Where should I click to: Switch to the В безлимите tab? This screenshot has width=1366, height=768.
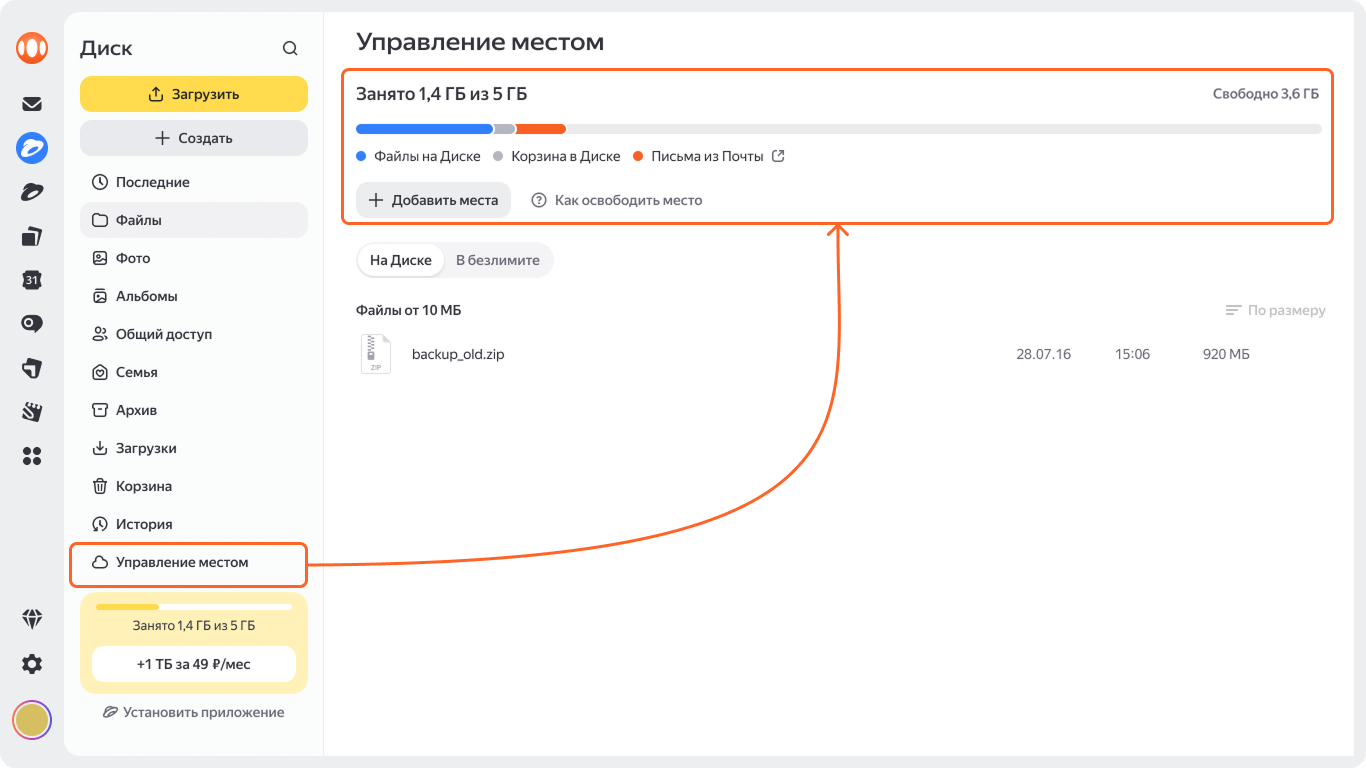(498, 260)
